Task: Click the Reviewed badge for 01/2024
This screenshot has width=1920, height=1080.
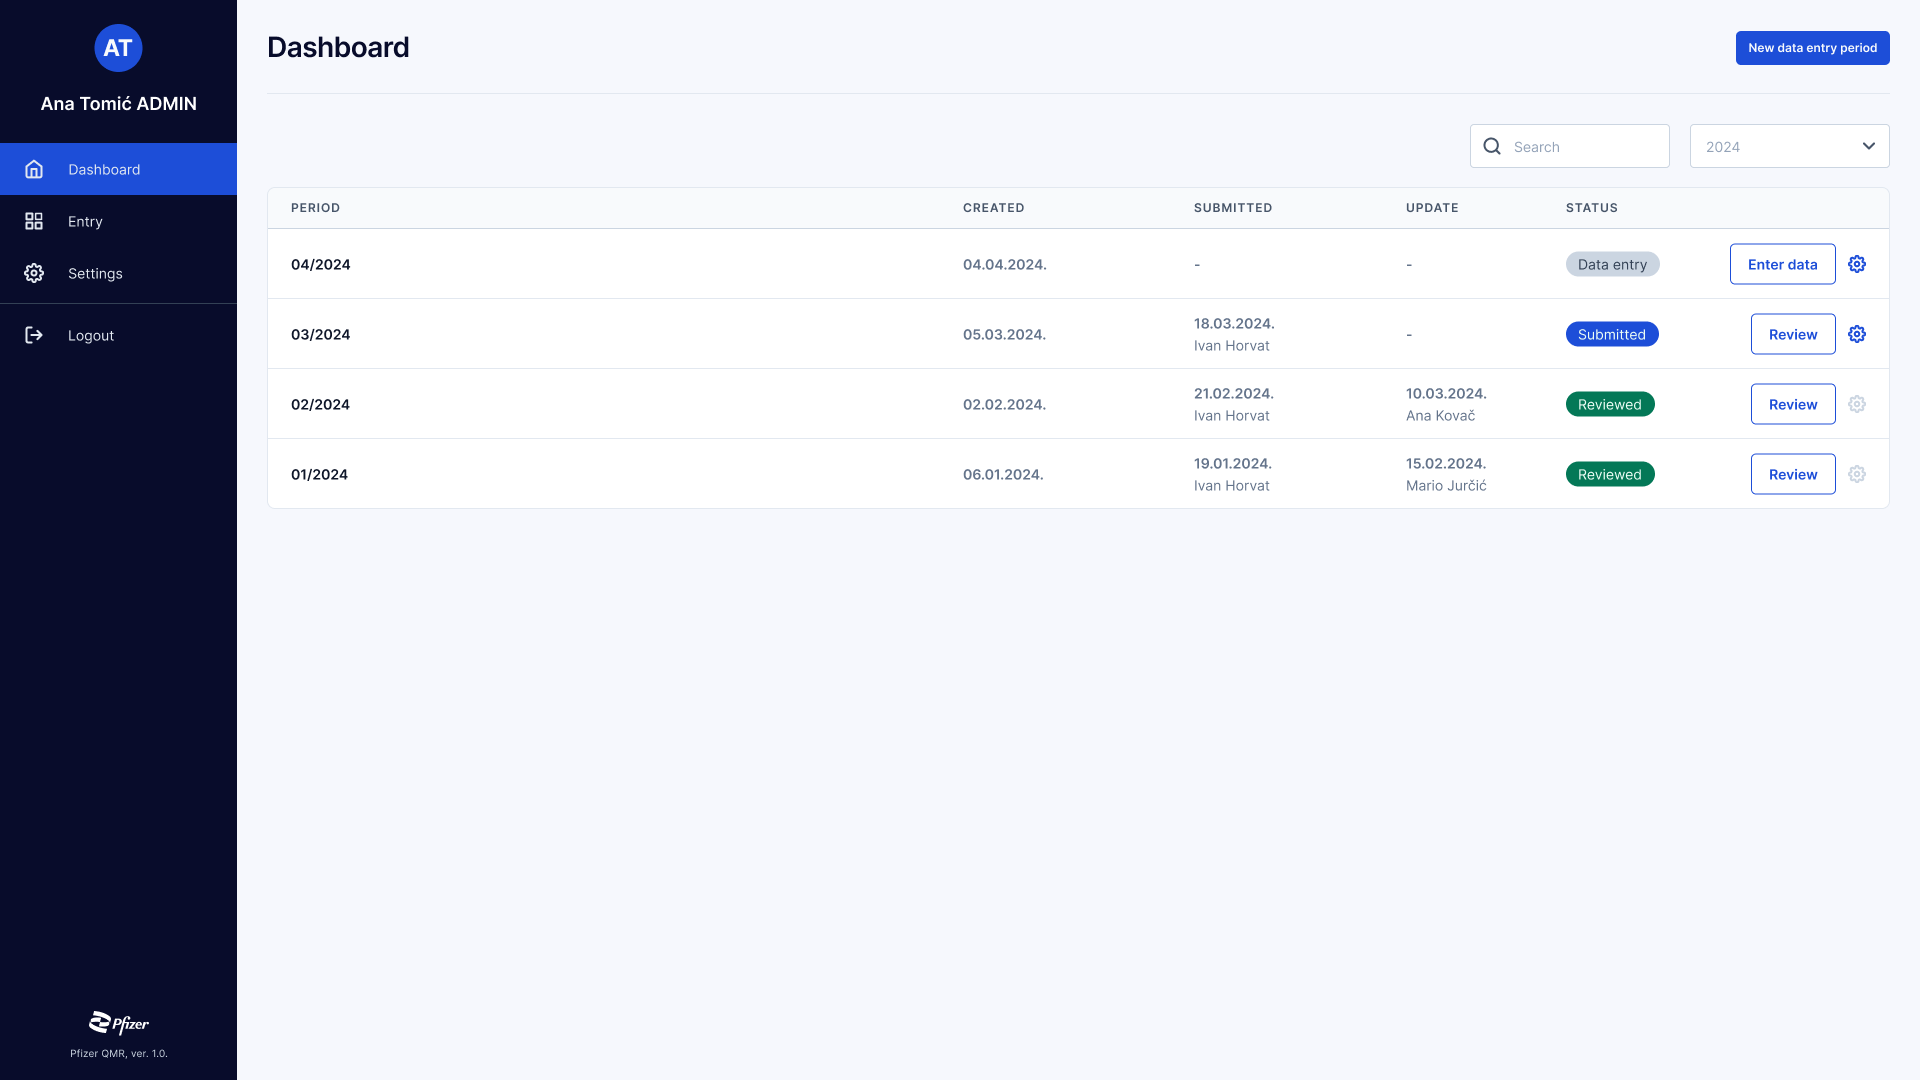Action: point(1610,474)
